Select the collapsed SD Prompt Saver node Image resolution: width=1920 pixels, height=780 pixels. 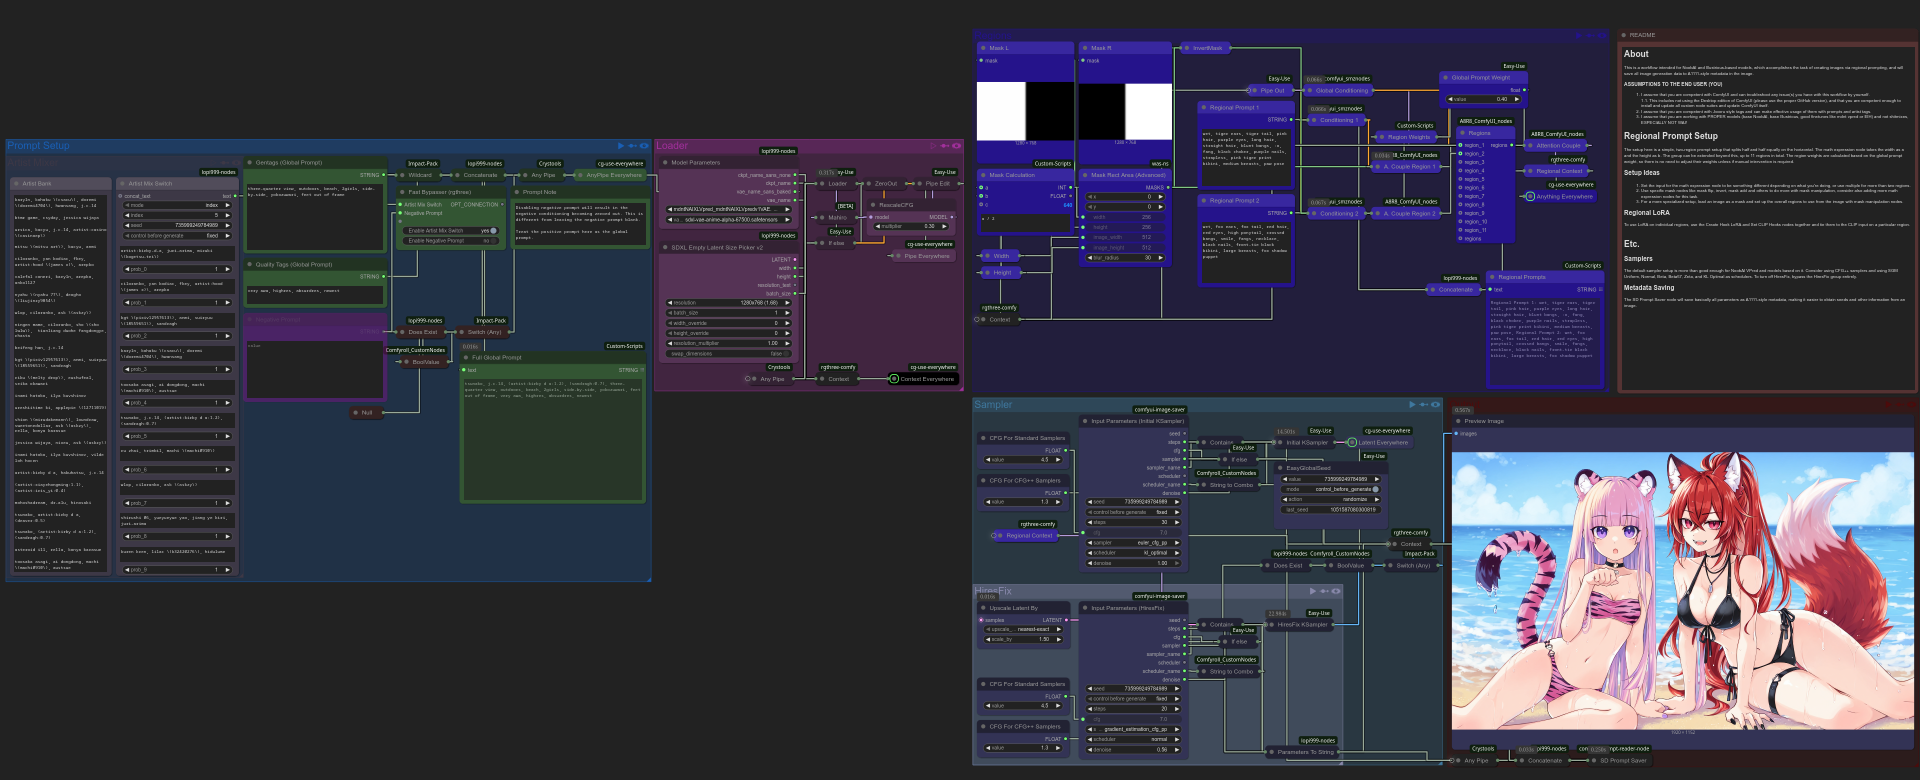pos(1618,761)
